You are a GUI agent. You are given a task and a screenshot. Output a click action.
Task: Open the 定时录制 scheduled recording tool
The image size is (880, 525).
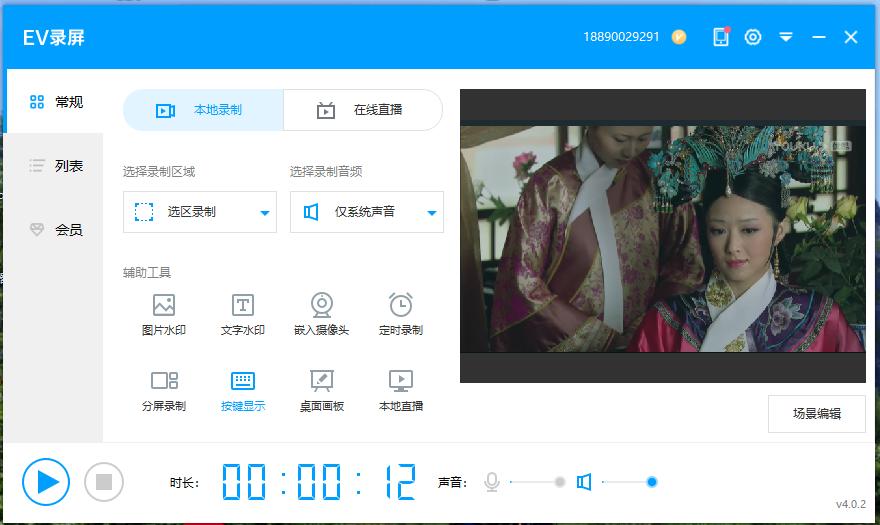pos(401,315)
